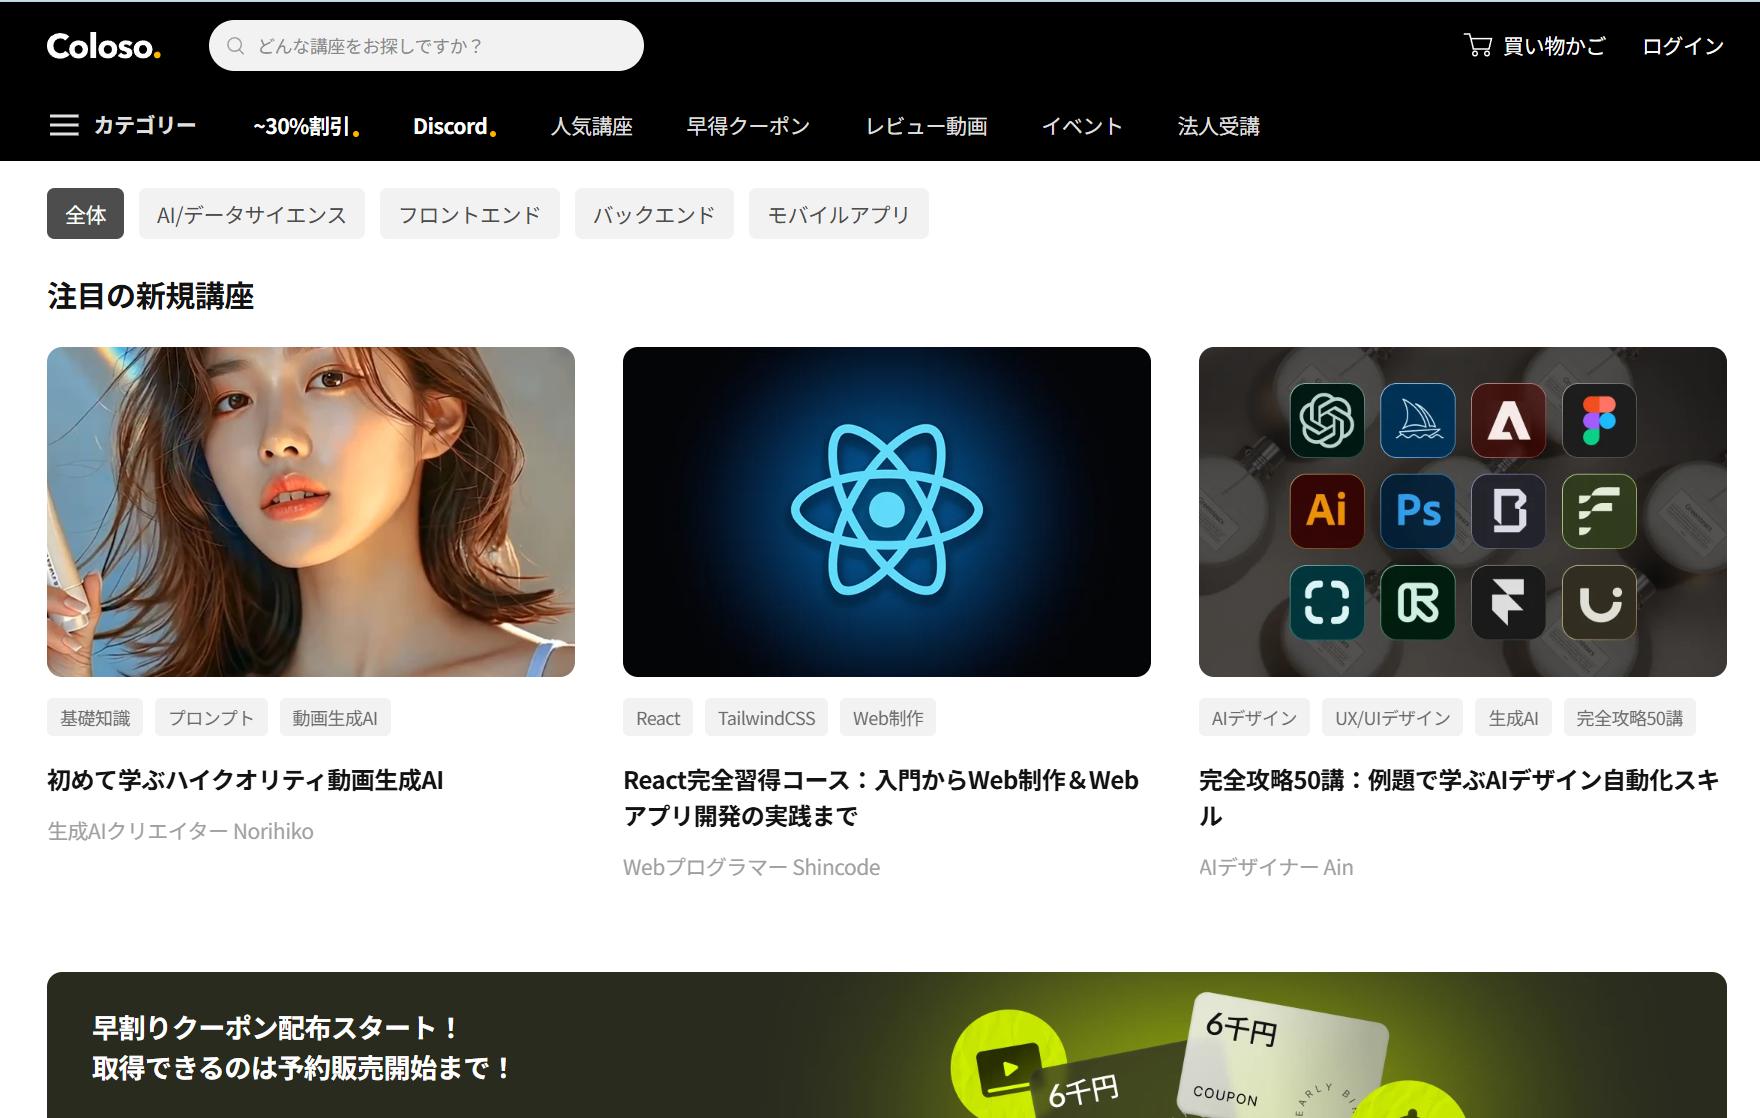Open React完全習得コース course title
1760x1118 pixels.
click(x=881, y=798)
